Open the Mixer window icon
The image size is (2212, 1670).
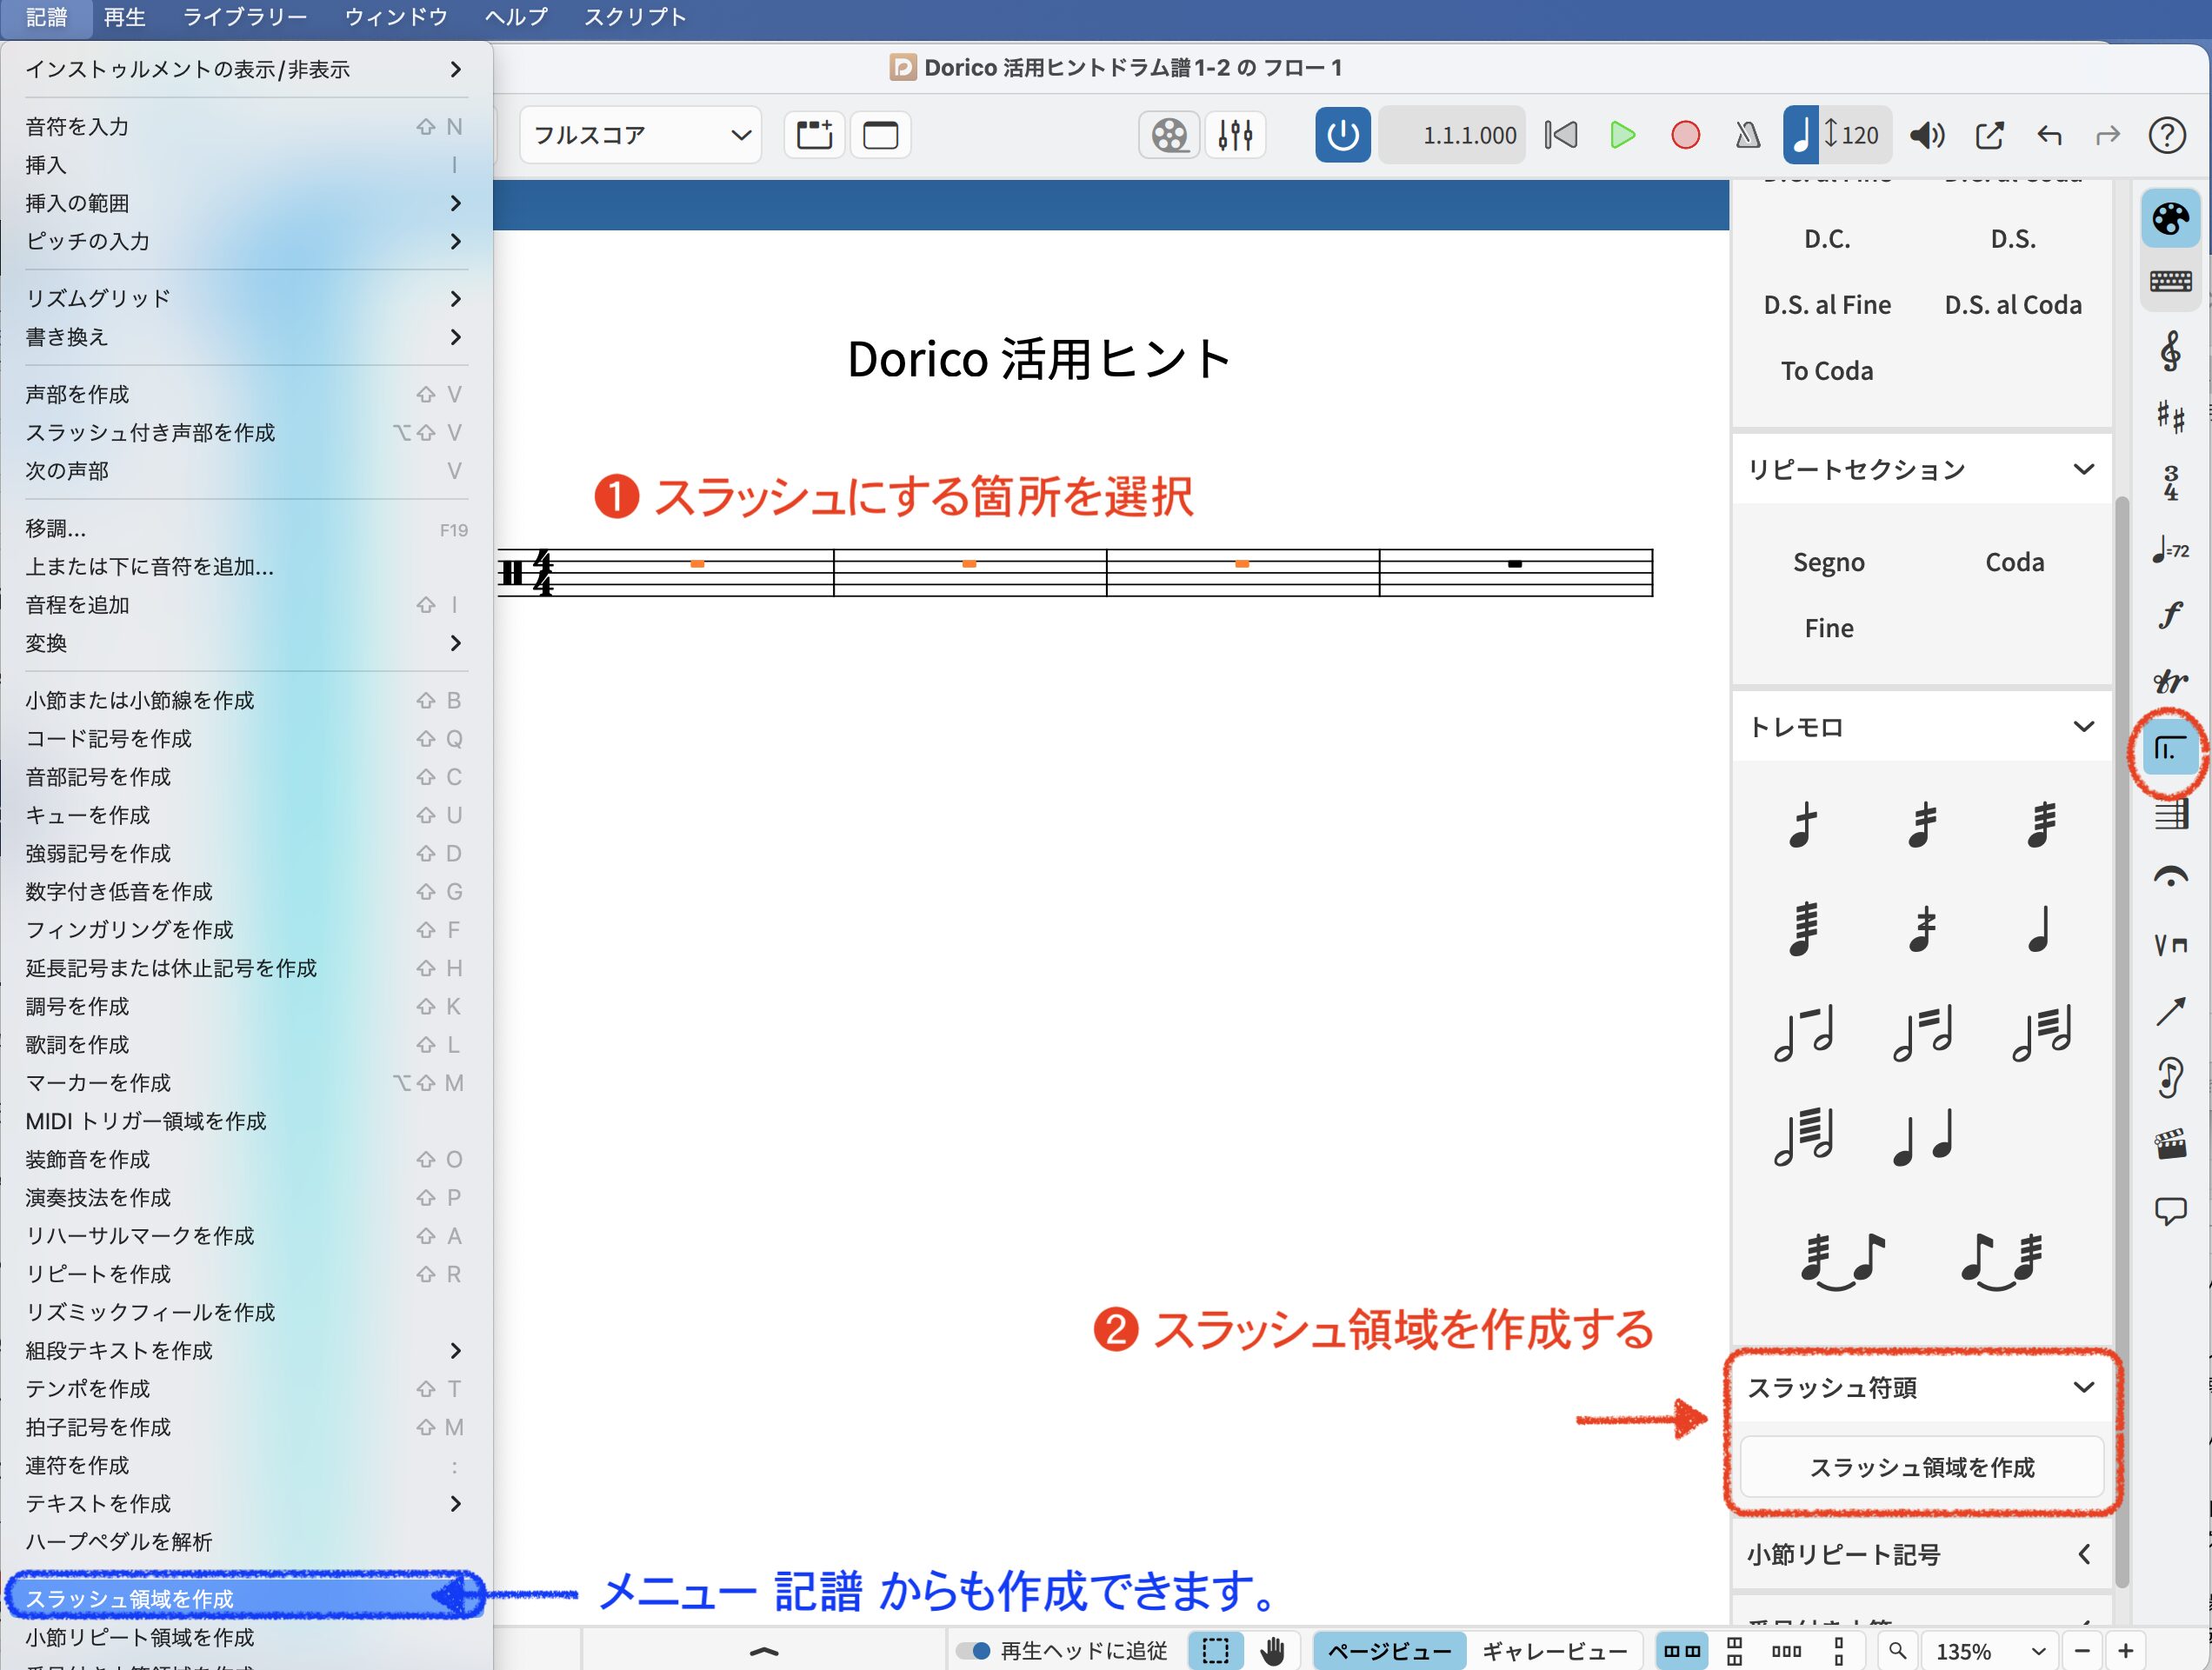coord(1235,135)
